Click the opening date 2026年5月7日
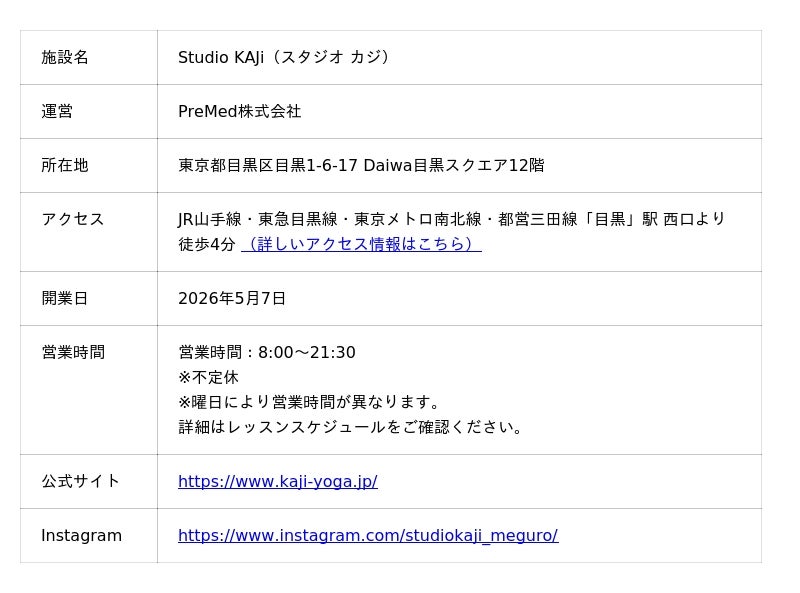Image resolution: width=800 pixels, height=593 pixels. coord(232,298)
